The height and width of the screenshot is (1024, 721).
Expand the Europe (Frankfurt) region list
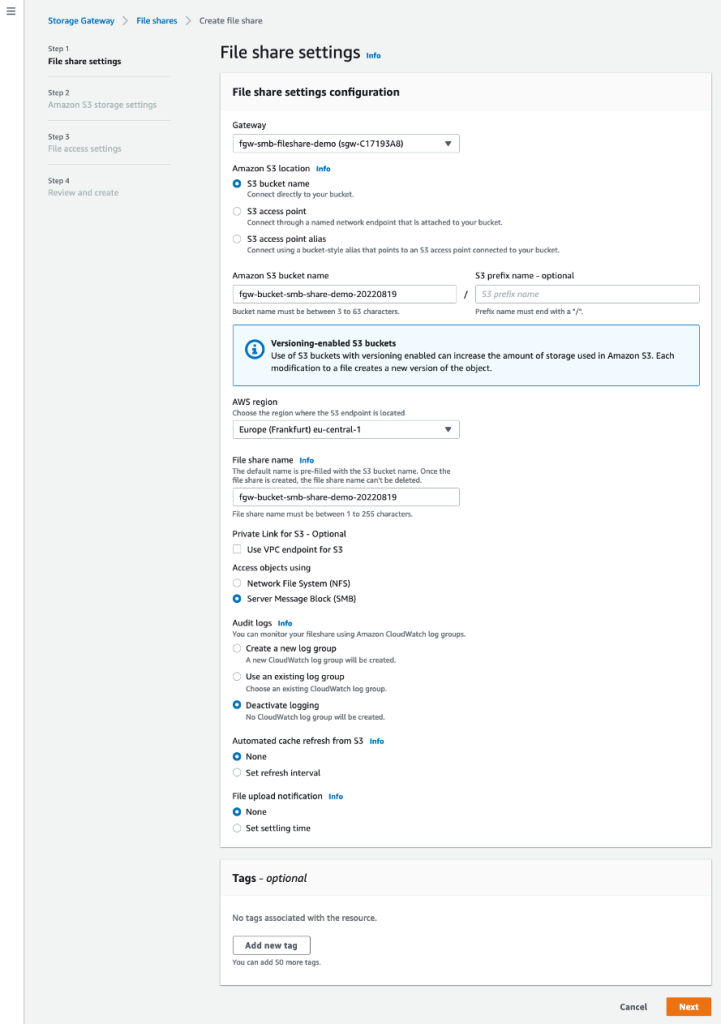(345, 429)
